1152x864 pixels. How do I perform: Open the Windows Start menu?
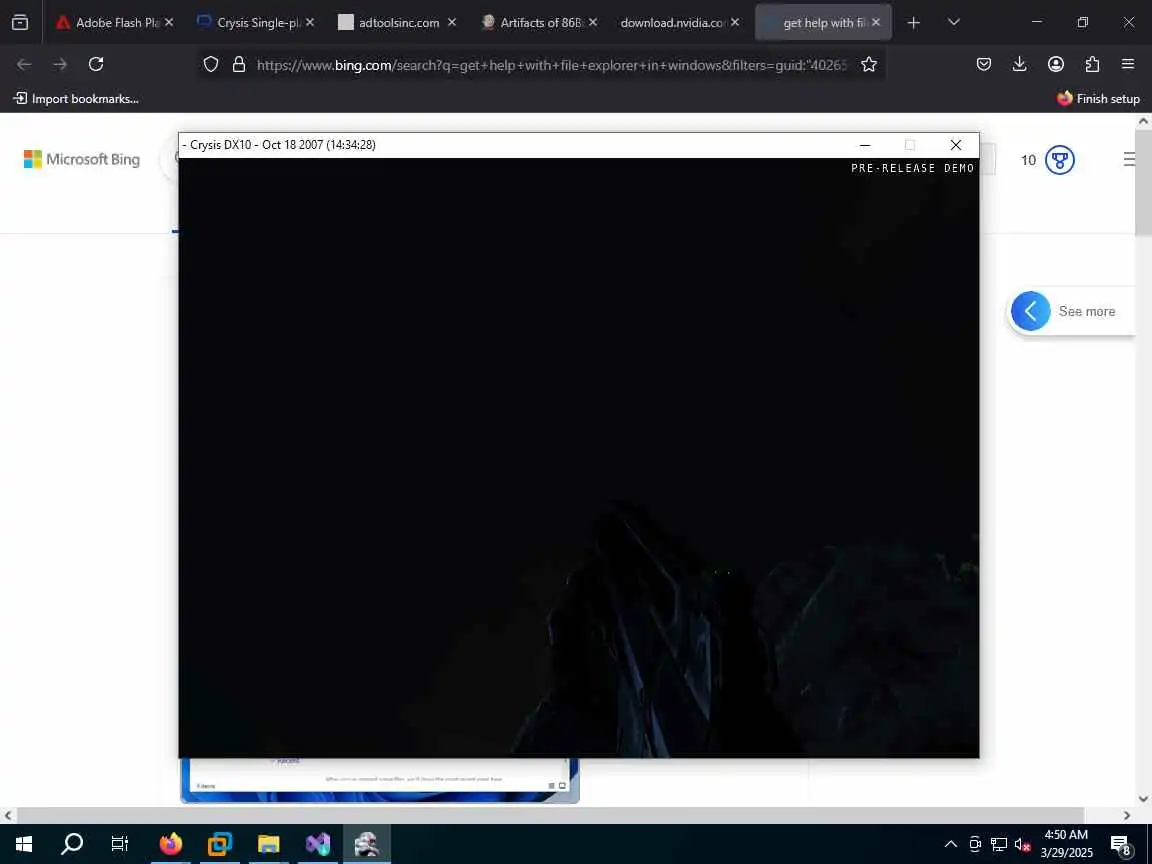[24, 843]
